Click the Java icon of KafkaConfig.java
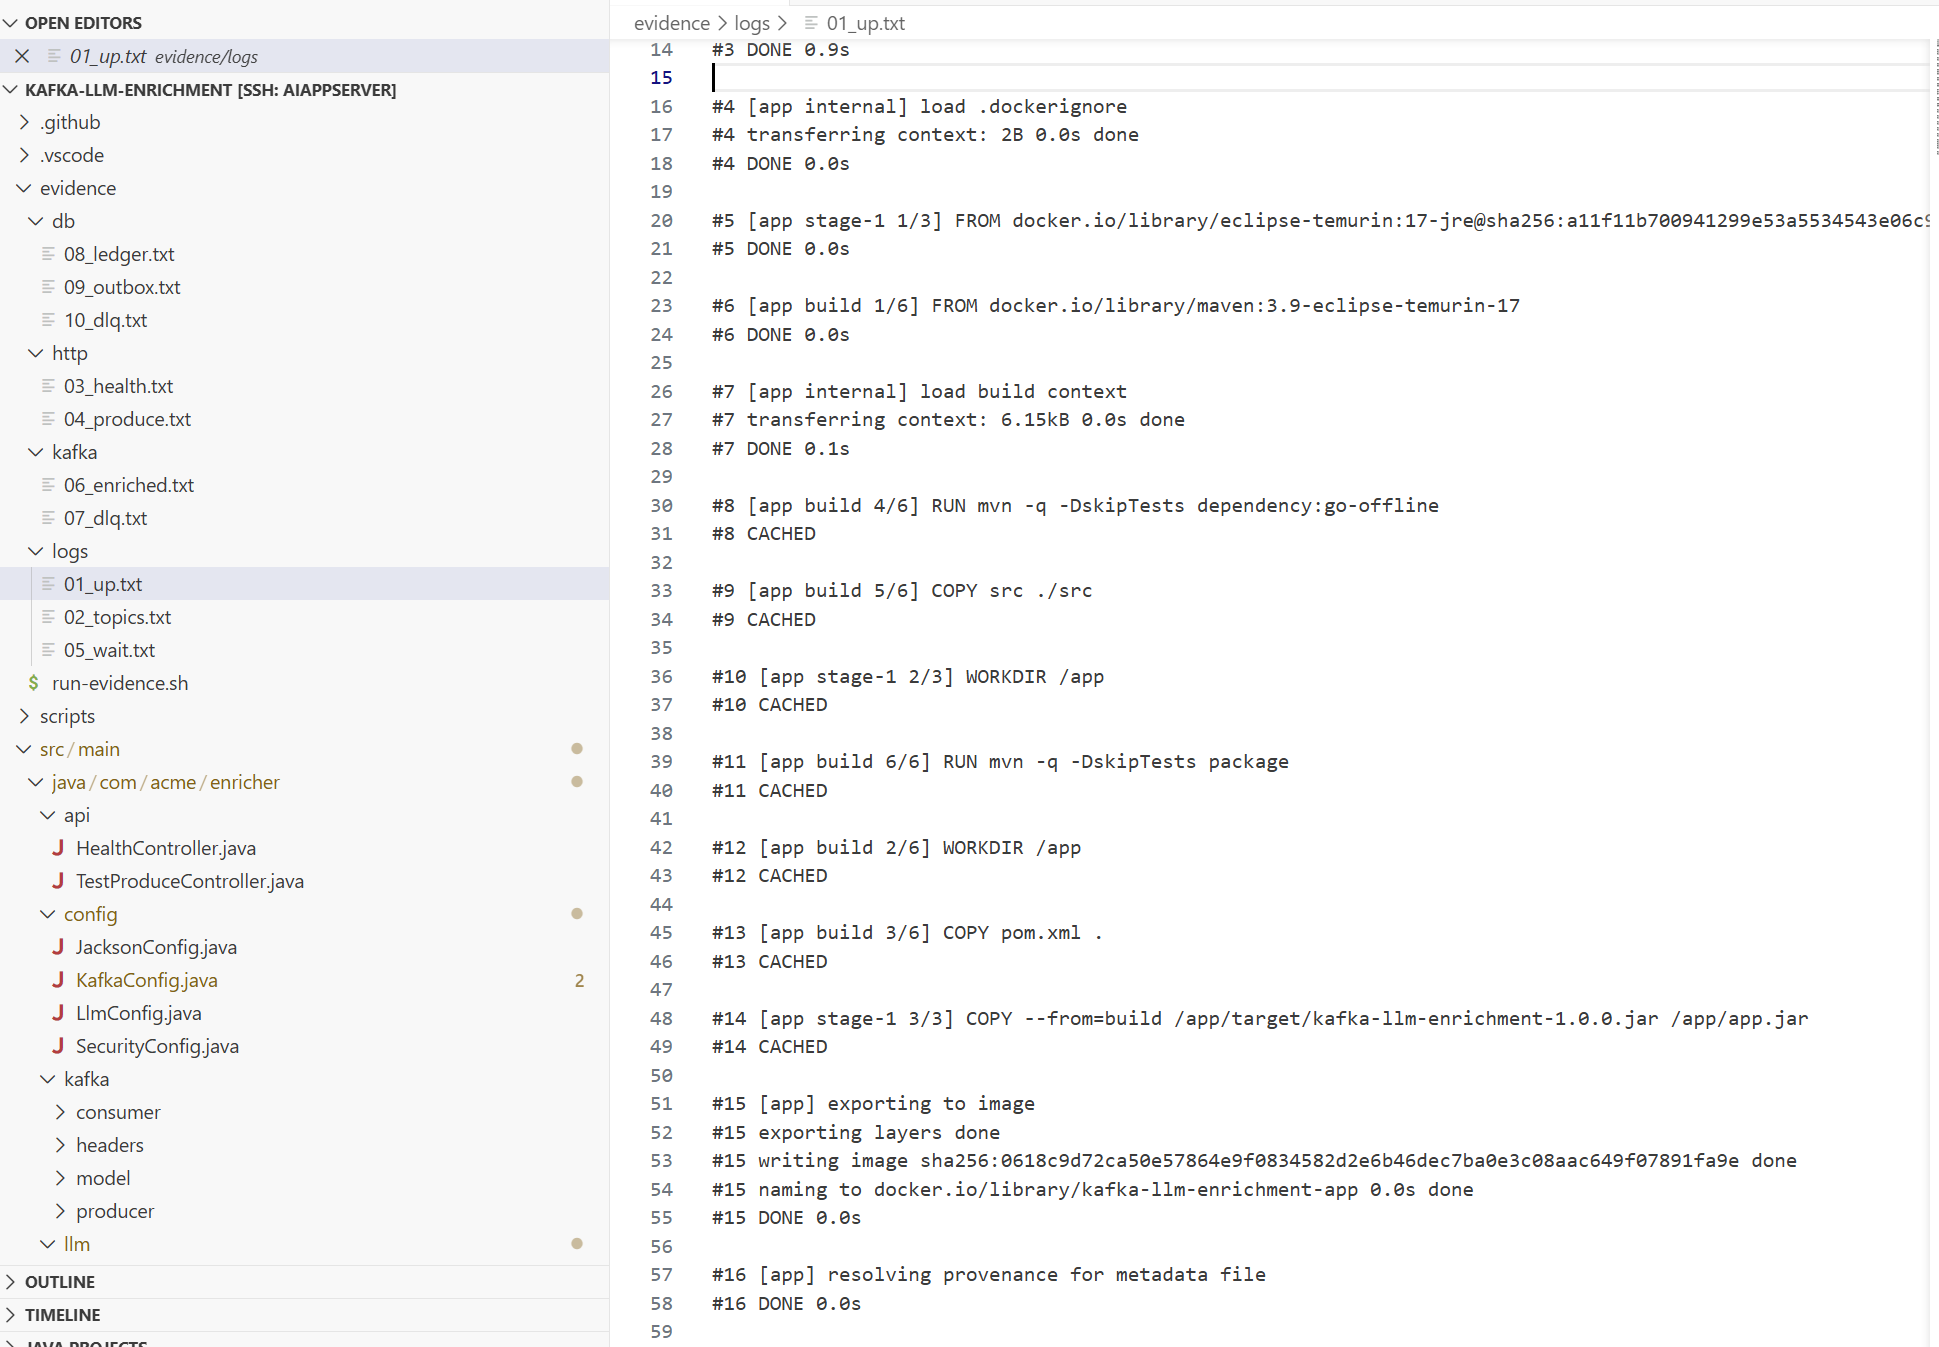 58,980
